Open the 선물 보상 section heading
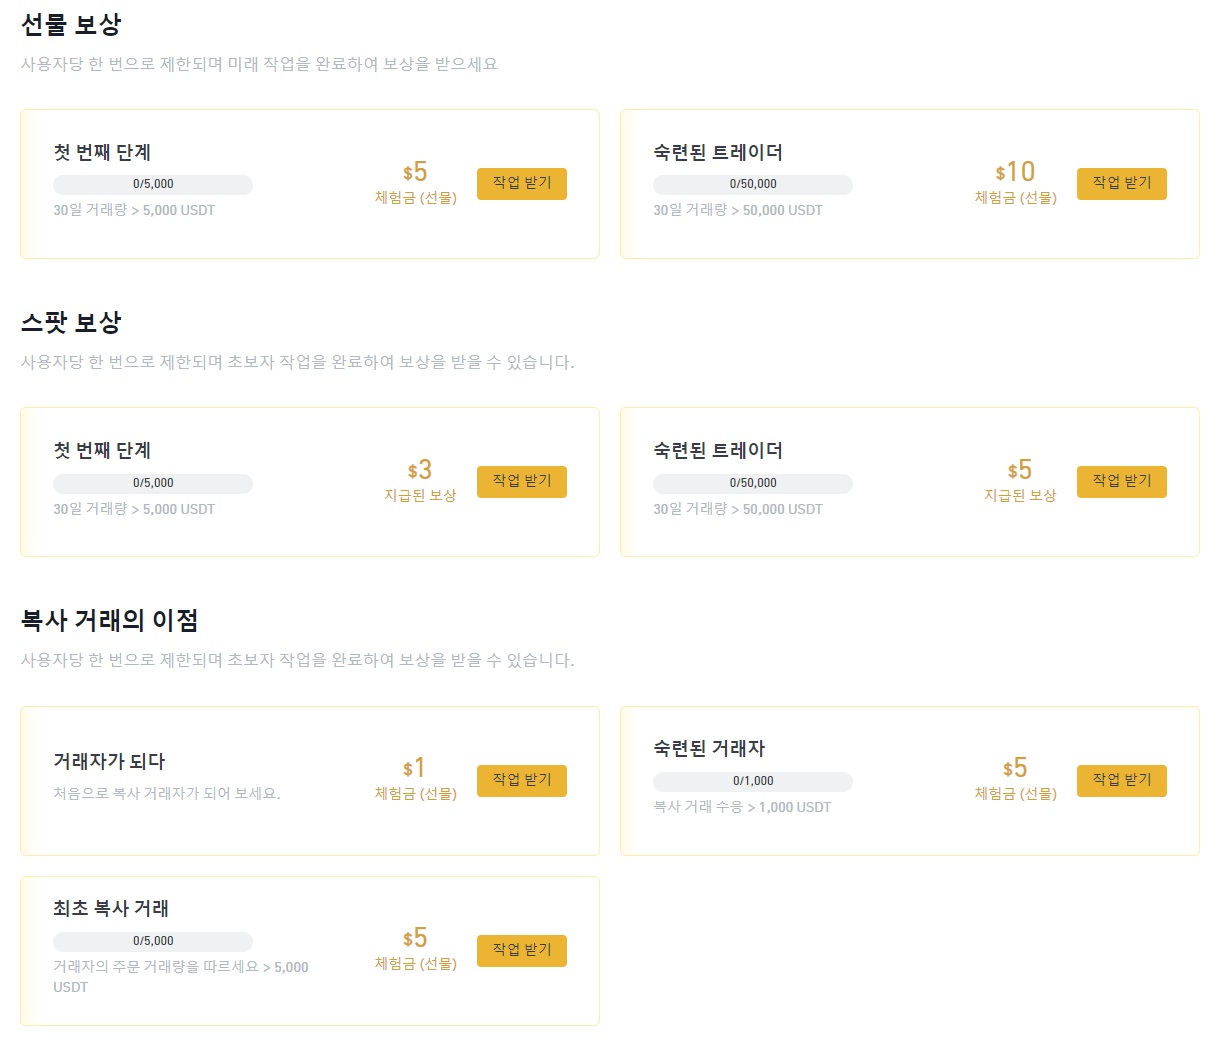Screen dimensions: 1219x1041 pyautogui.click(x=71, y=24)
